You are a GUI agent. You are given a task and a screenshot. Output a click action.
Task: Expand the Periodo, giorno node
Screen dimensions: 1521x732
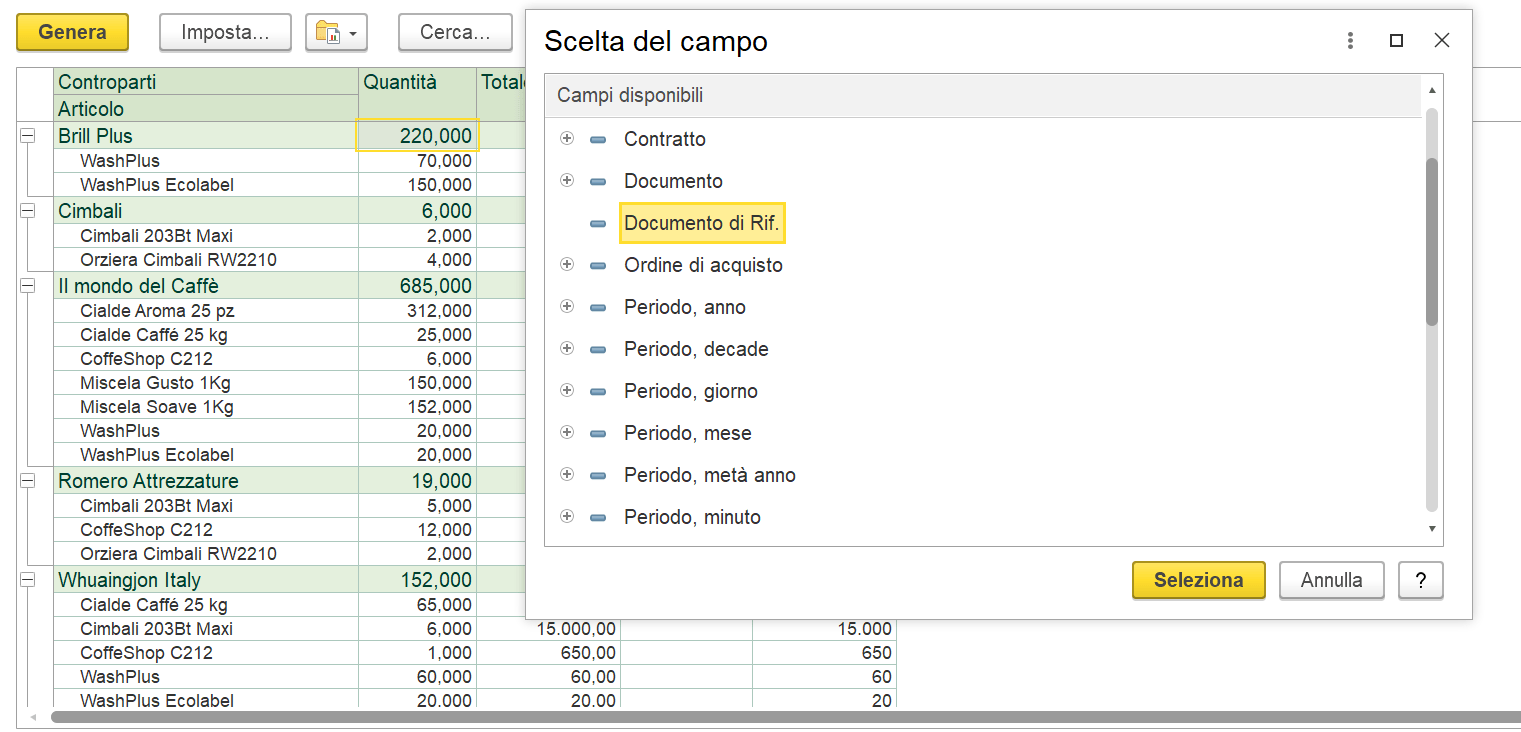click(567, 391)
